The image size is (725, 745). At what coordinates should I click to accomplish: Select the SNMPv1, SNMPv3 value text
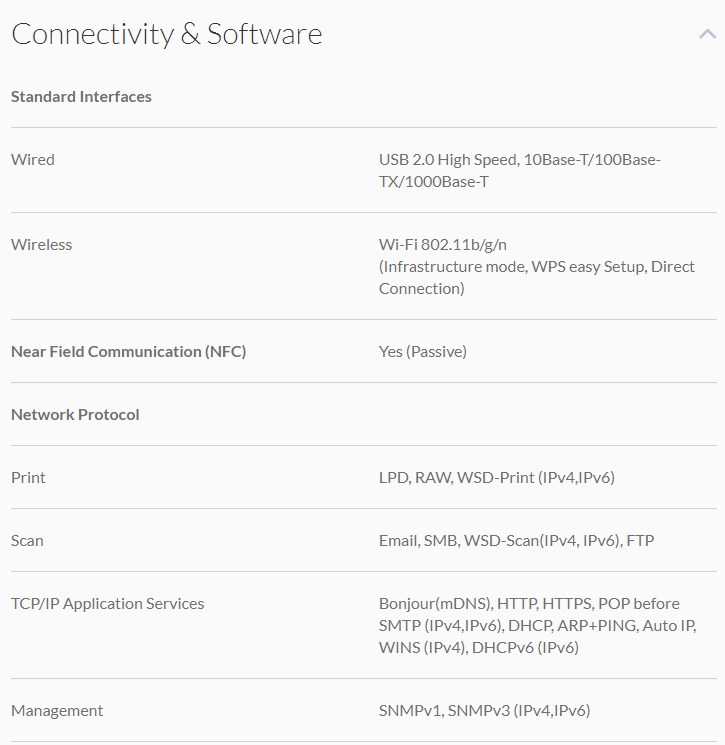(484, 711)
